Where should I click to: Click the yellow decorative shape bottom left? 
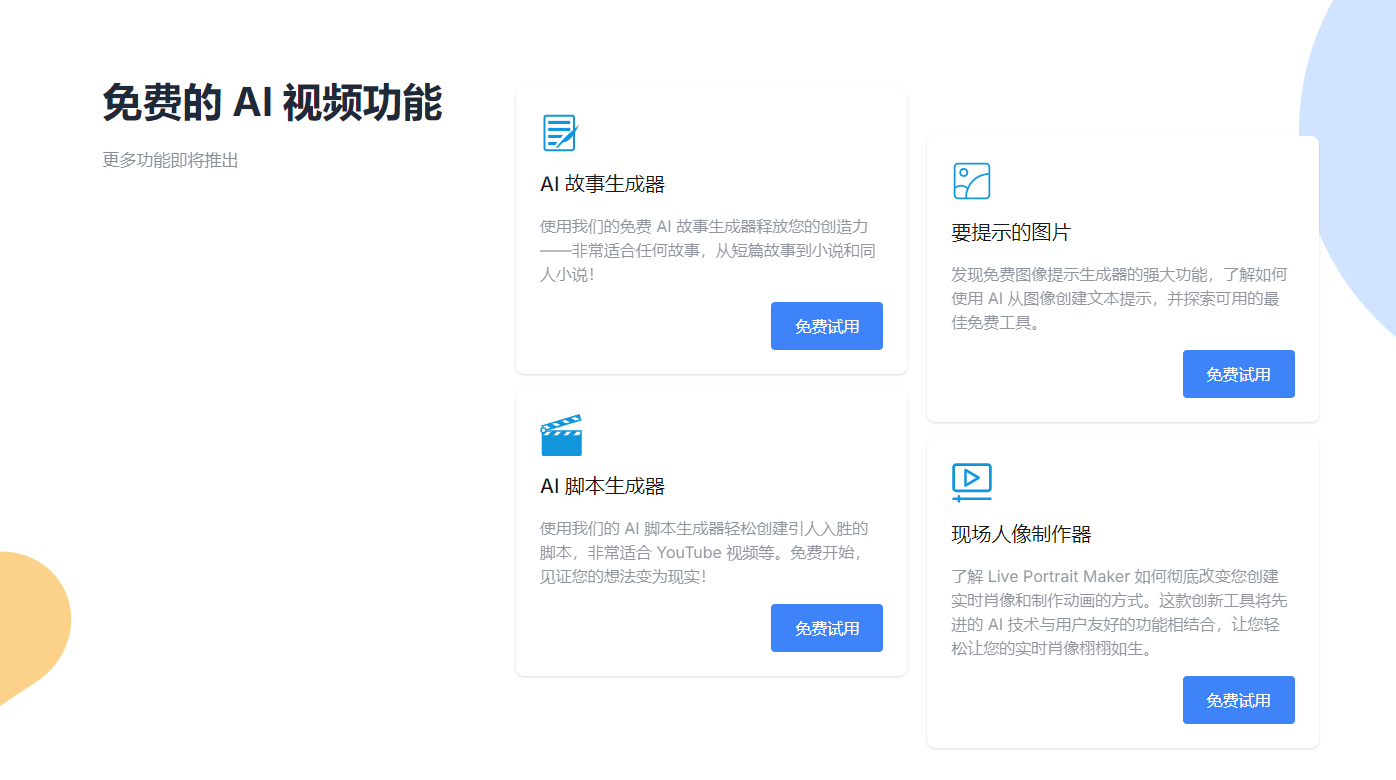point(30,620)
